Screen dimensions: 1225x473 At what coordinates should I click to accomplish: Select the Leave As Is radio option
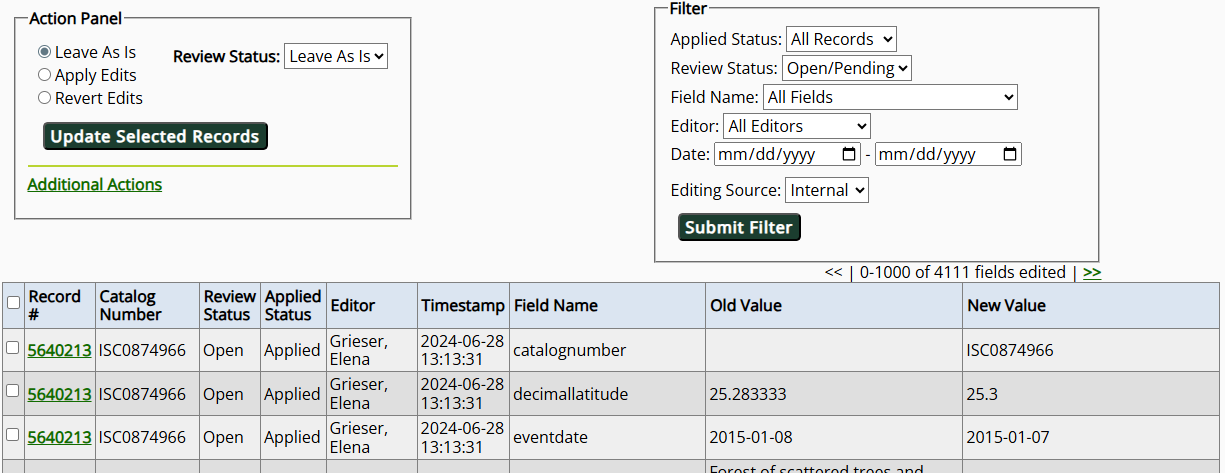click(x=44, y=52)
